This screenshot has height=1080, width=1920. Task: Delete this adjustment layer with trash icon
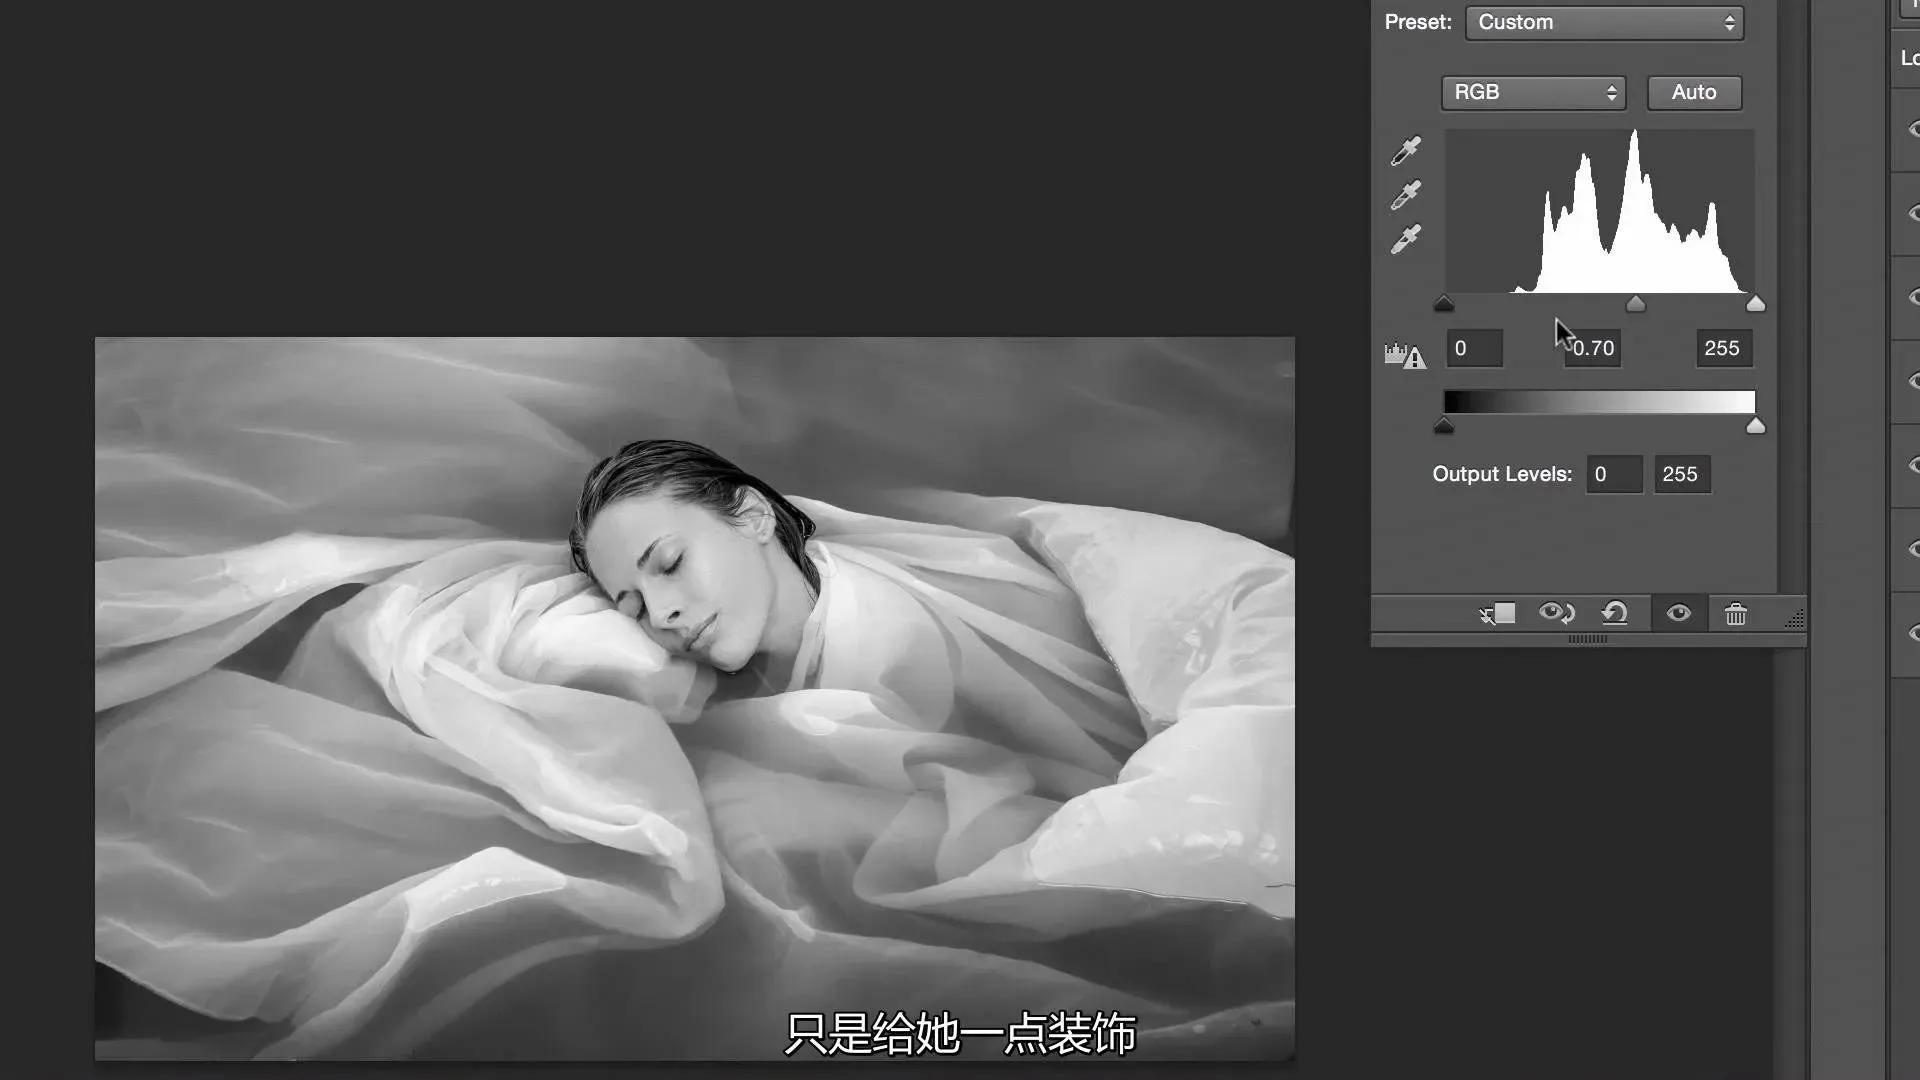(1736, 614)
